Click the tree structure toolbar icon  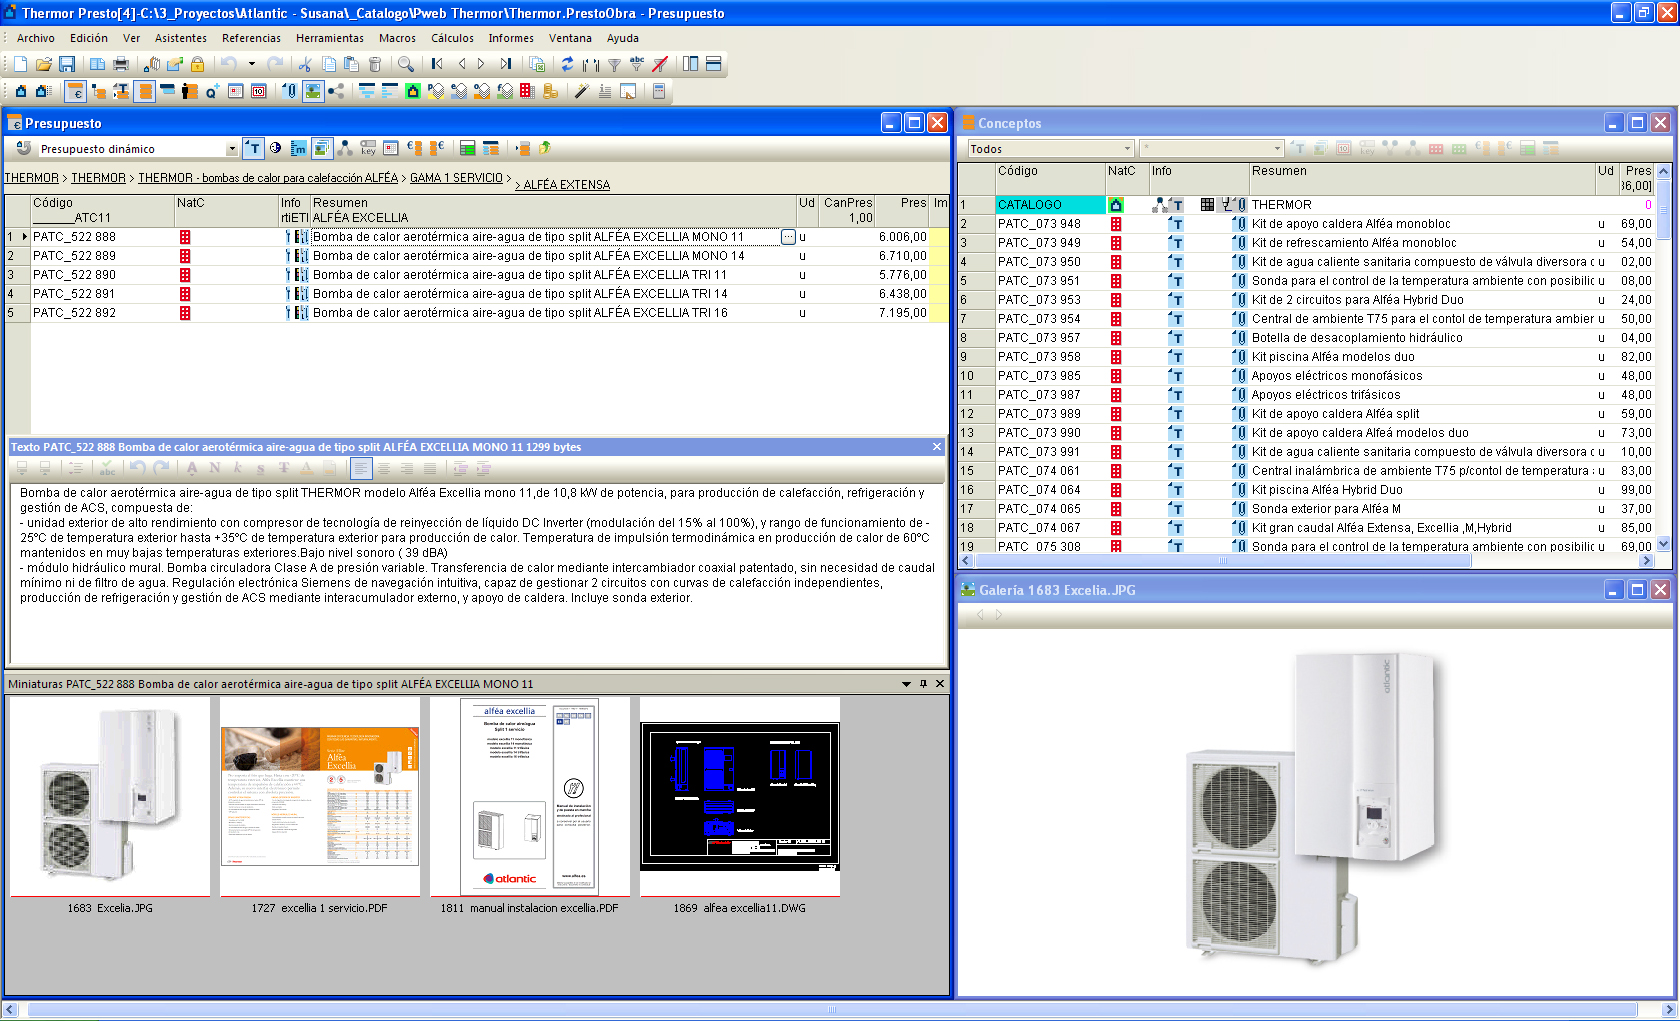coord(99,91)
